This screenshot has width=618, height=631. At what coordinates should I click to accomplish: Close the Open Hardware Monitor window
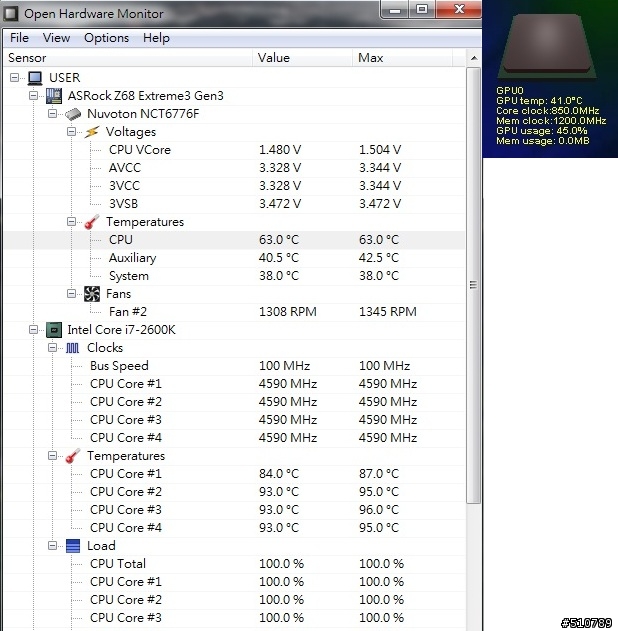459,9
